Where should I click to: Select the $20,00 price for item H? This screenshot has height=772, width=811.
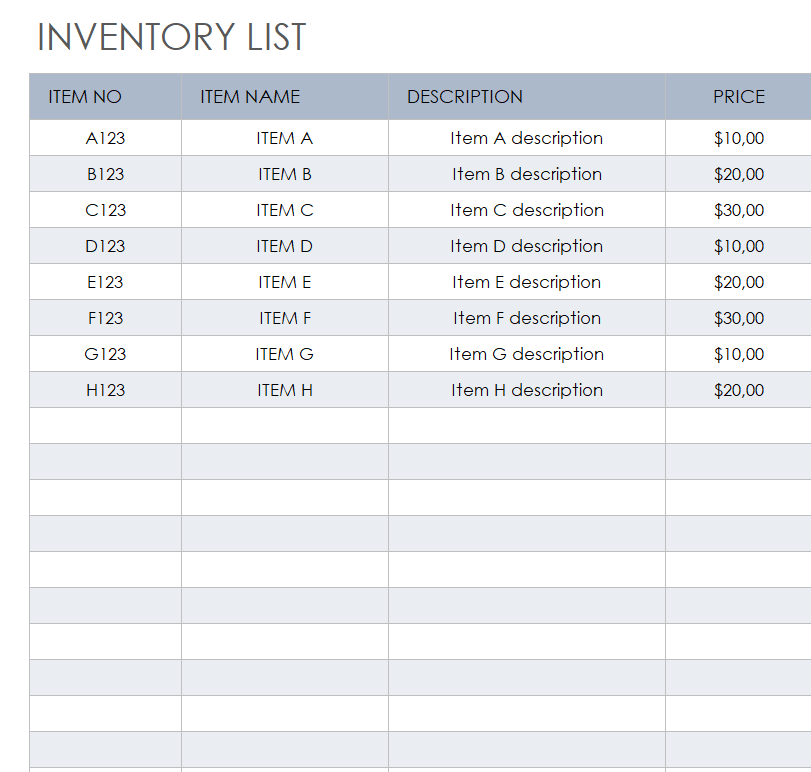[739, 390]
